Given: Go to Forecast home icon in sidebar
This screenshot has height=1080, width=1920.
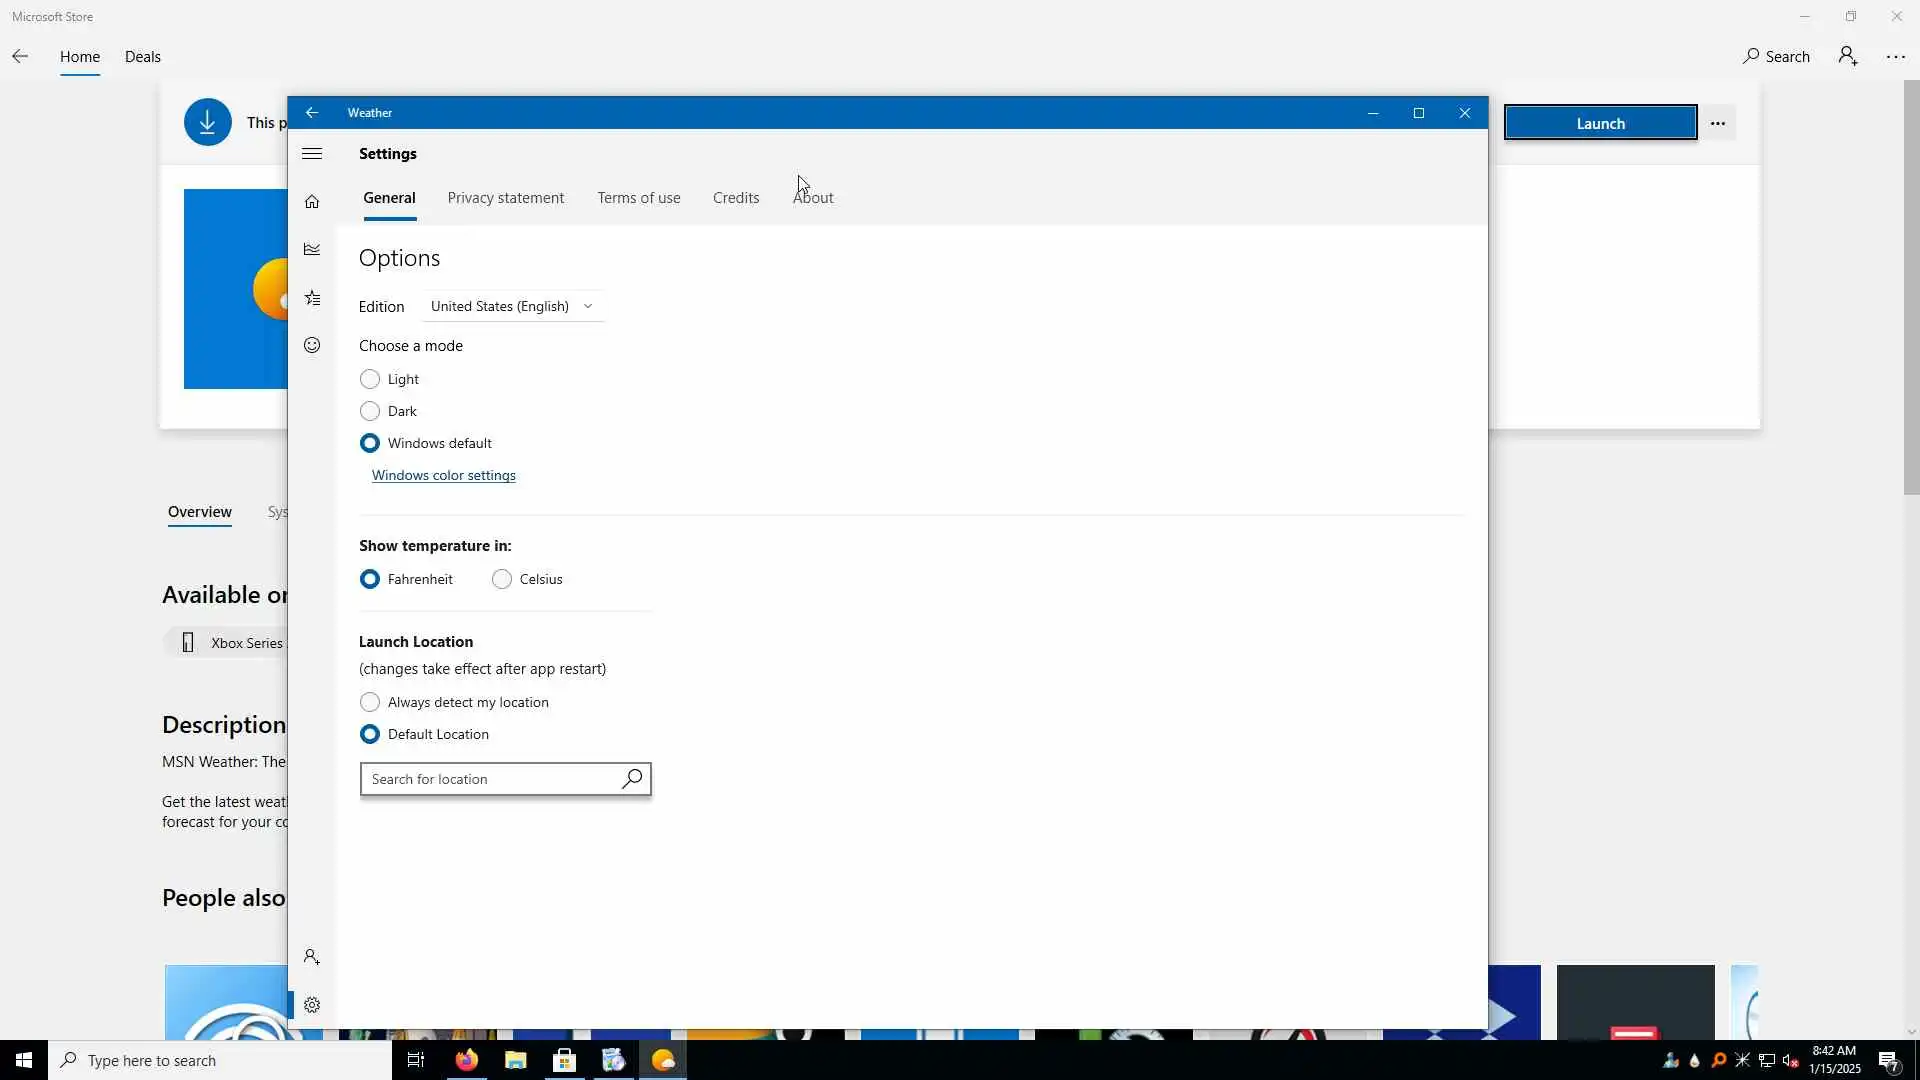Looking at the screenshot, I should tap(312, 202).
